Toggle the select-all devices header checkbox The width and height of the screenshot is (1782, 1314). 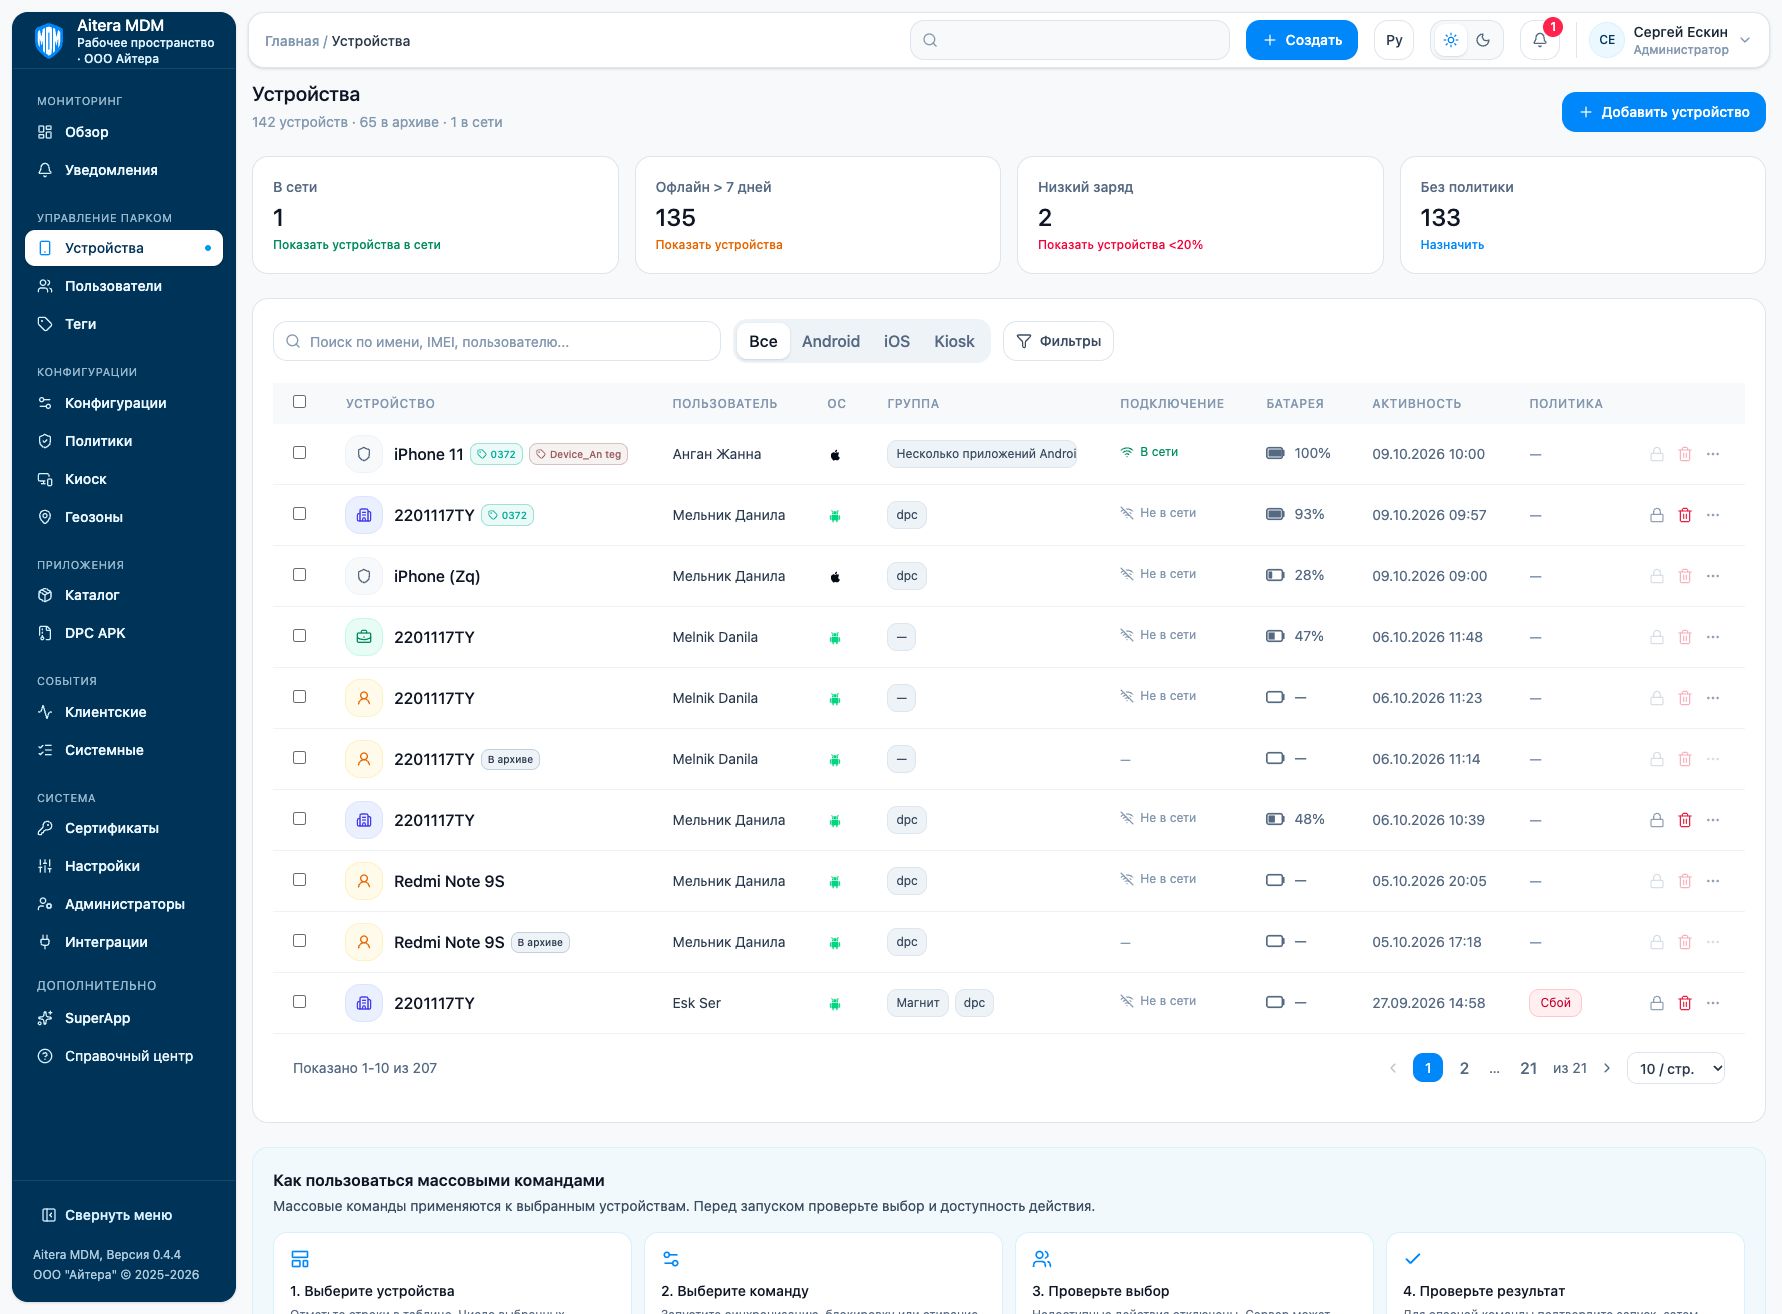coord(299,402)
